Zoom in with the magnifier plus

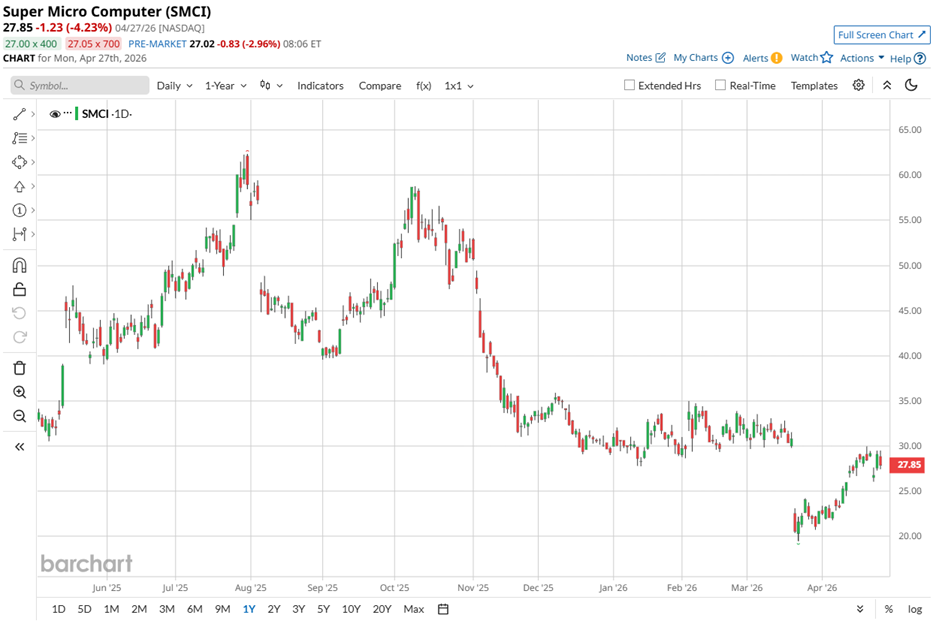pos(19,392)
